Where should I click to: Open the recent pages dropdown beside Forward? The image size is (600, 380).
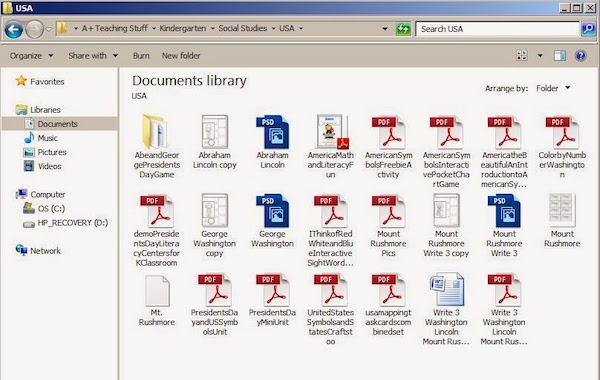[48, 29]
